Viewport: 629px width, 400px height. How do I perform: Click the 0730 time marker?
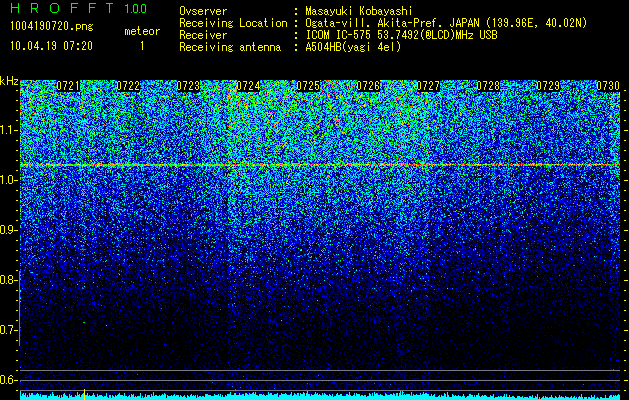click(x=608, y=86)
